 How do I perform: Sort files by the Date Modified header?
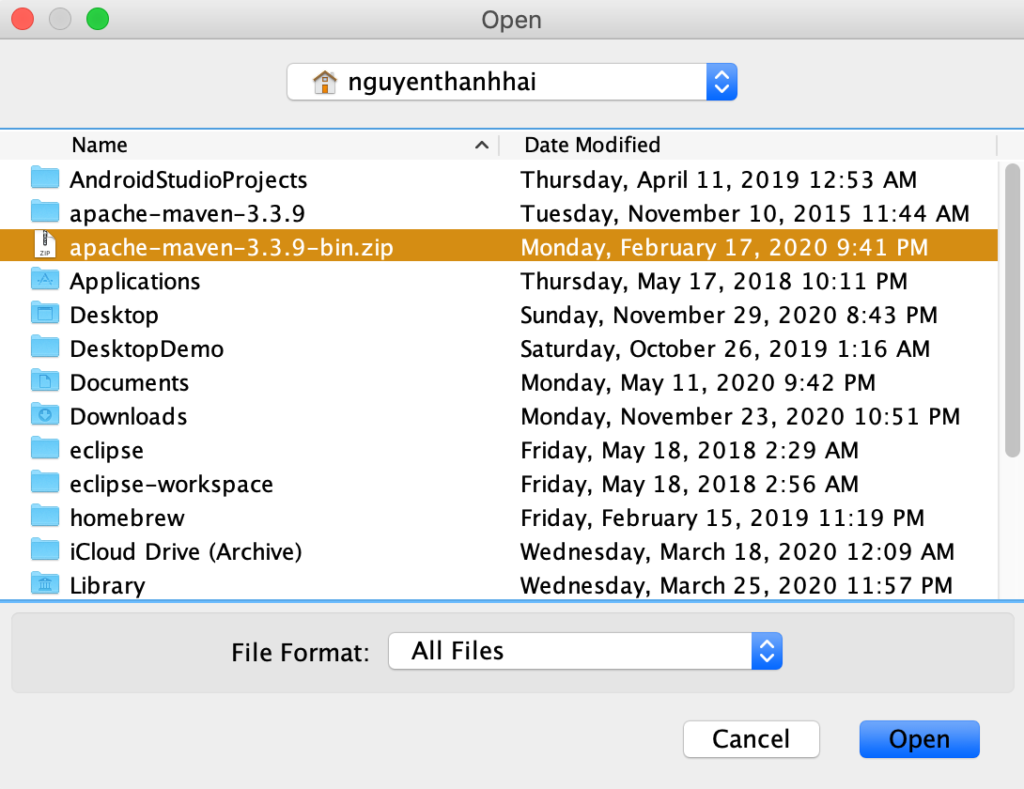coord(592,145)
